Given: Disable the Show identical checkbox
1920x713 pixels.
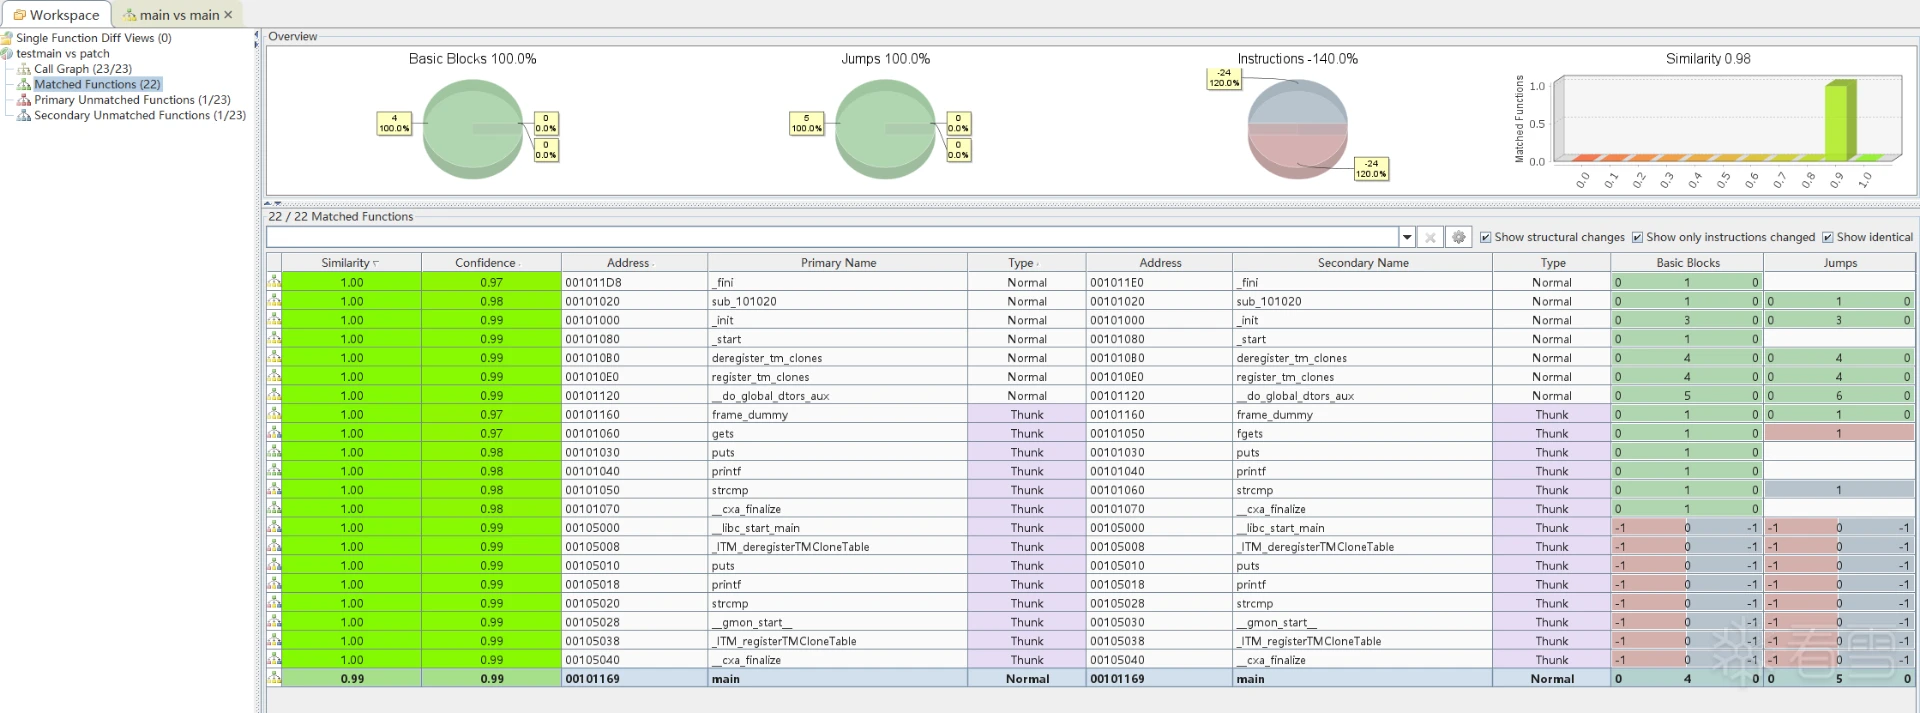Looking at the screenshot, I should click(1827, 237).
